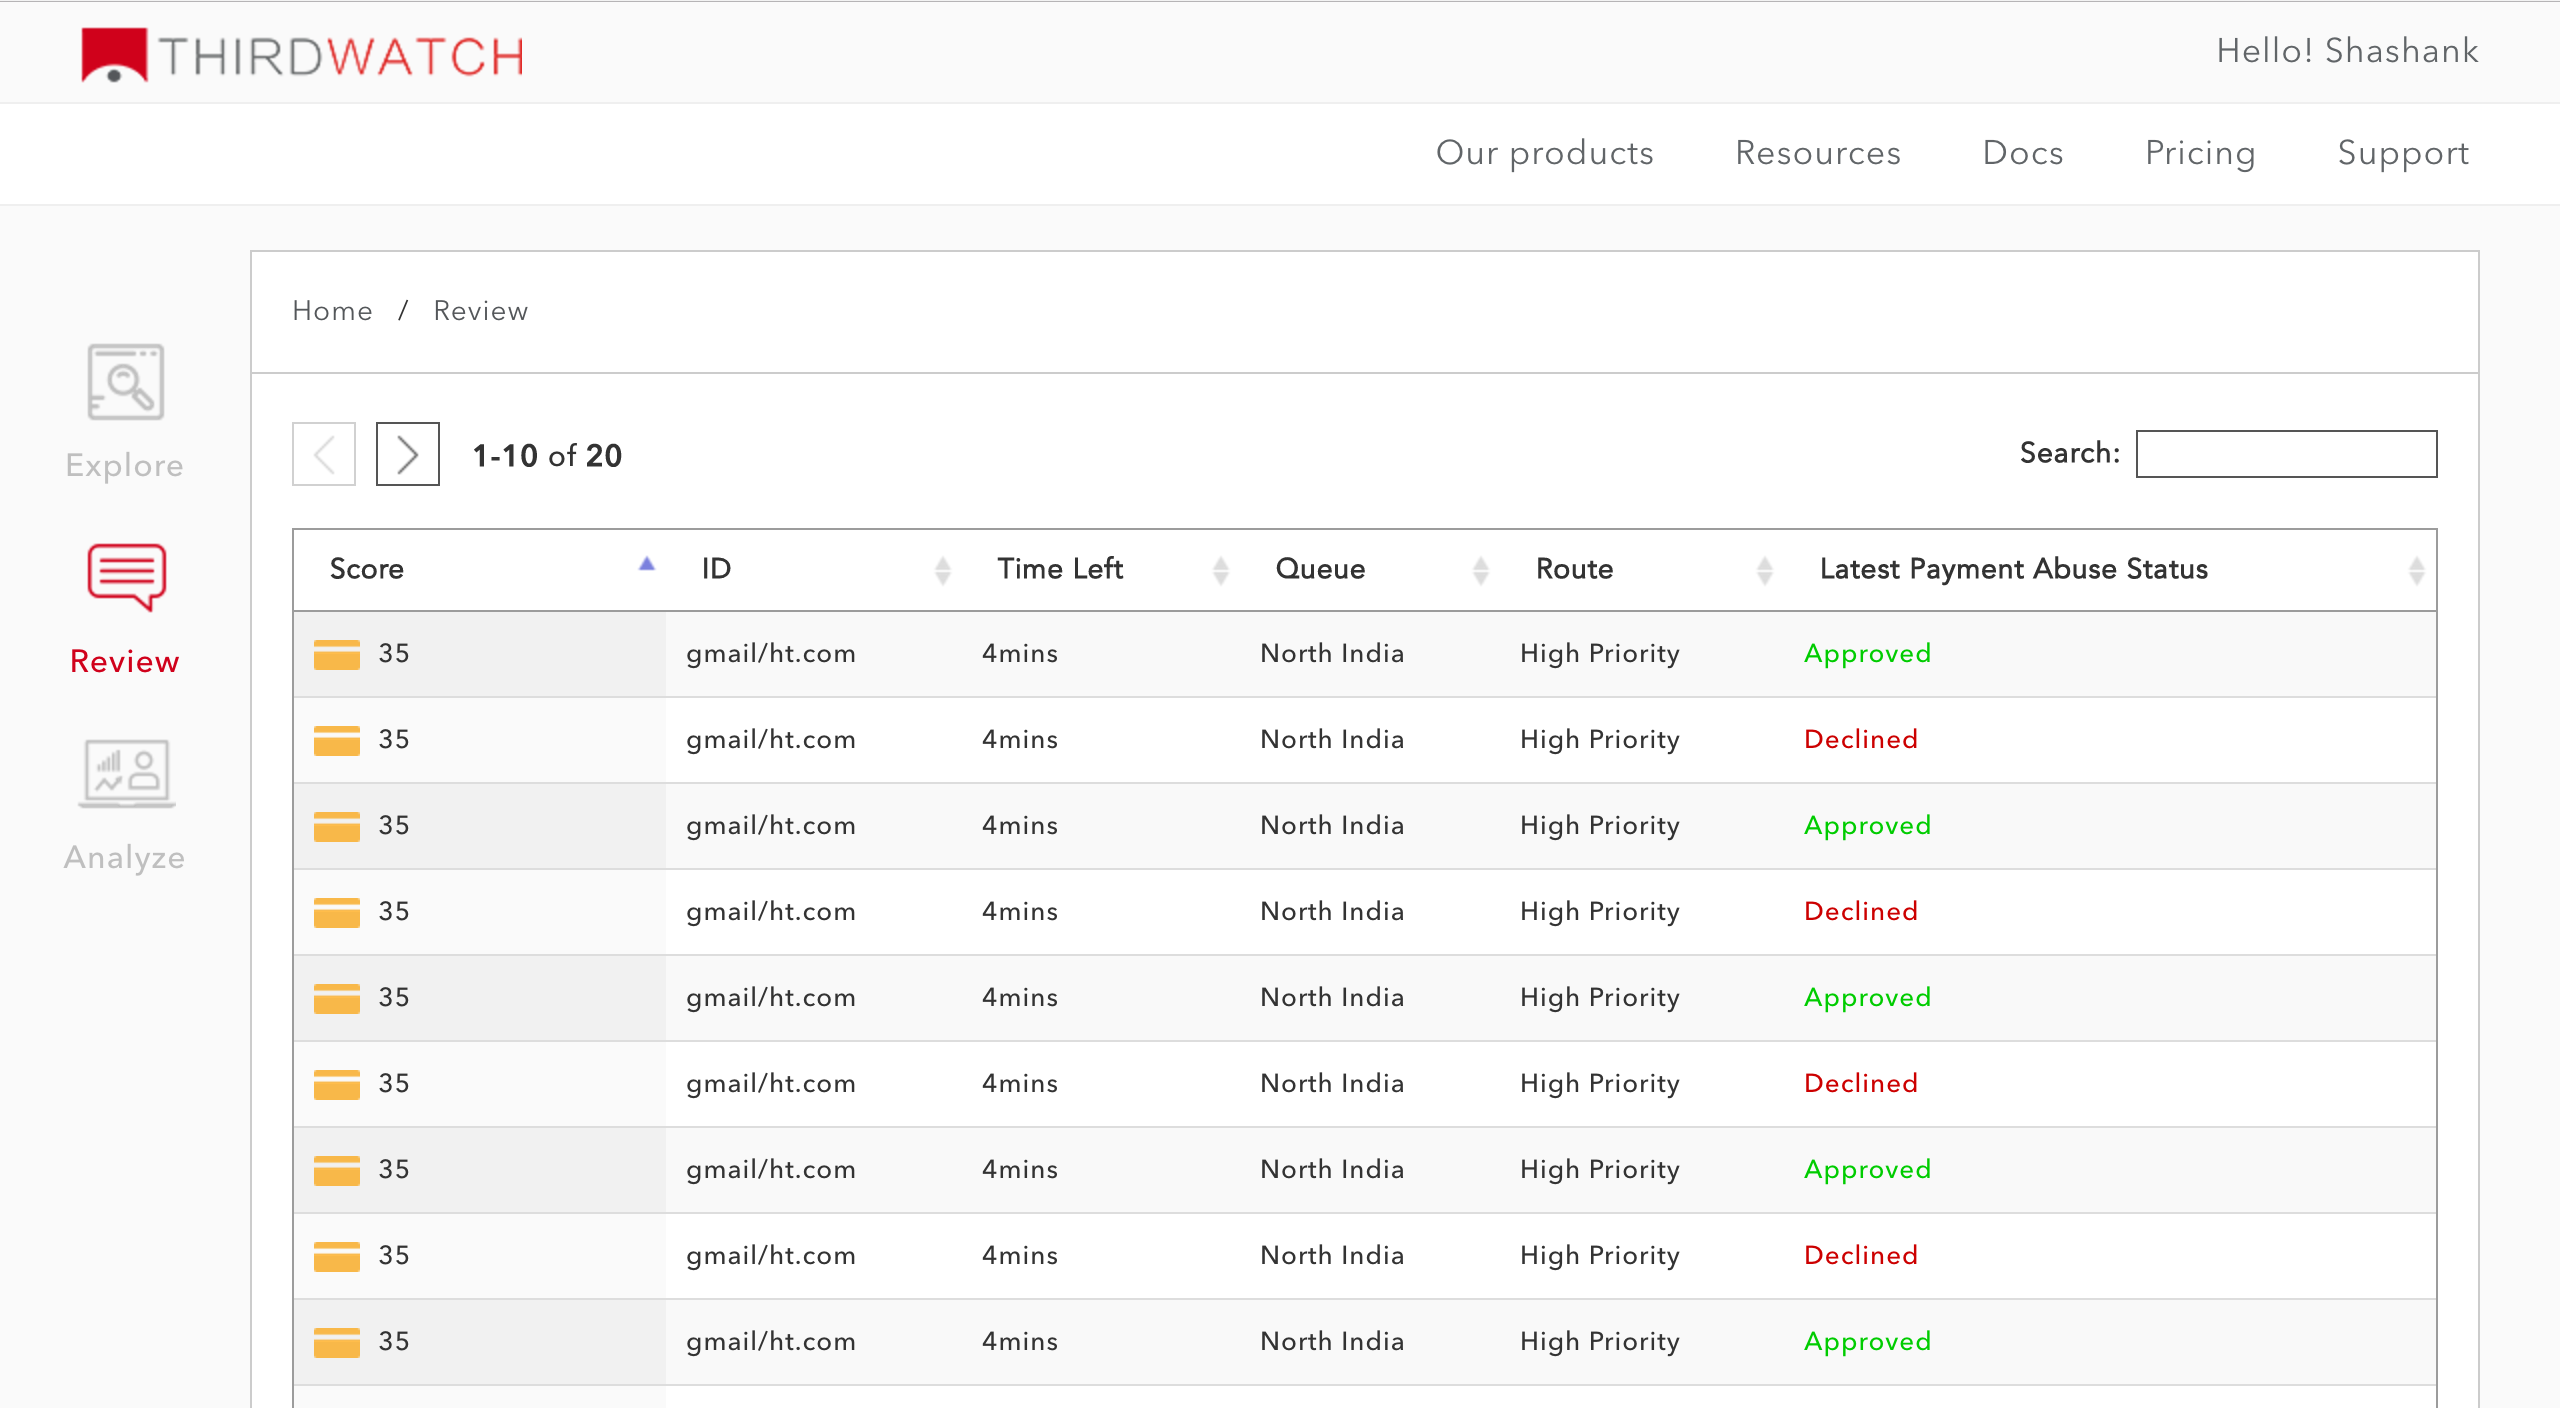Click the Home breadcrumb link
Screen dimensions: 2560x1408
tap(332, 311)
